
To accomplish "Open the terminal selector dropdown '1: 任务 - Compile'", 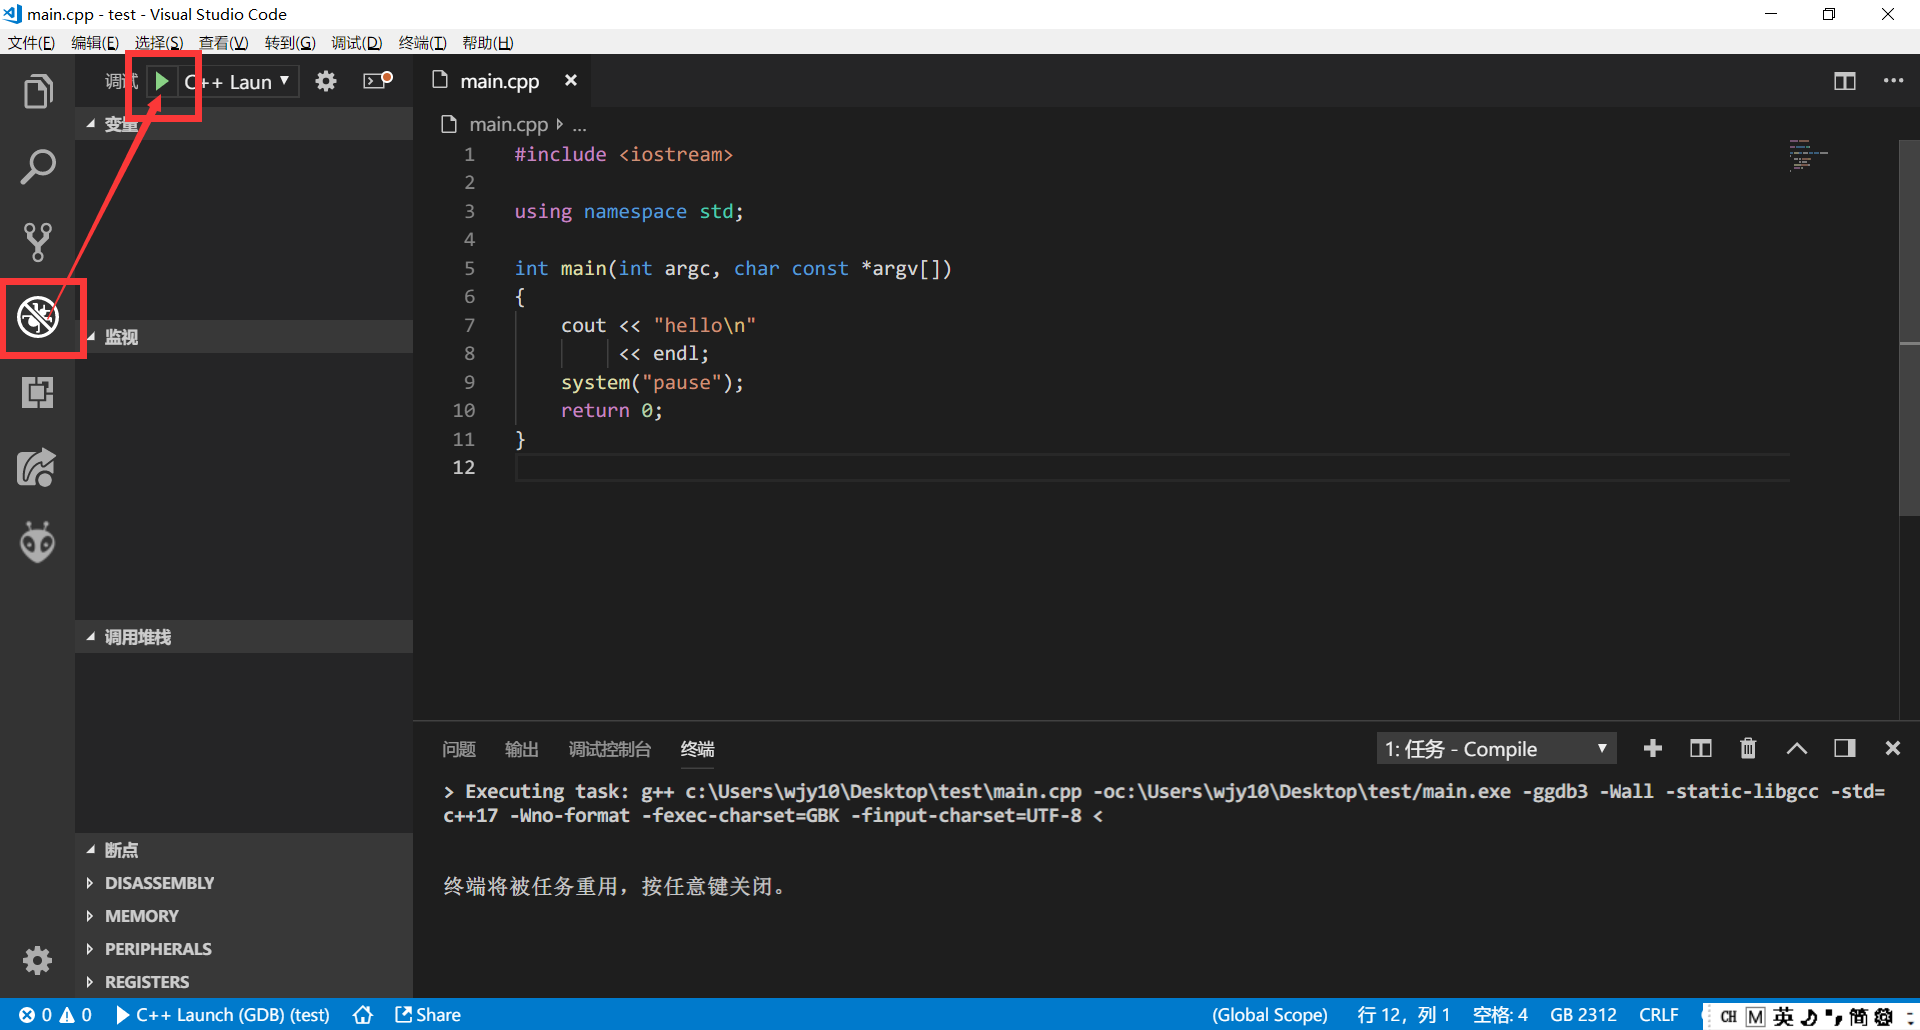I will coord(1496,749).
